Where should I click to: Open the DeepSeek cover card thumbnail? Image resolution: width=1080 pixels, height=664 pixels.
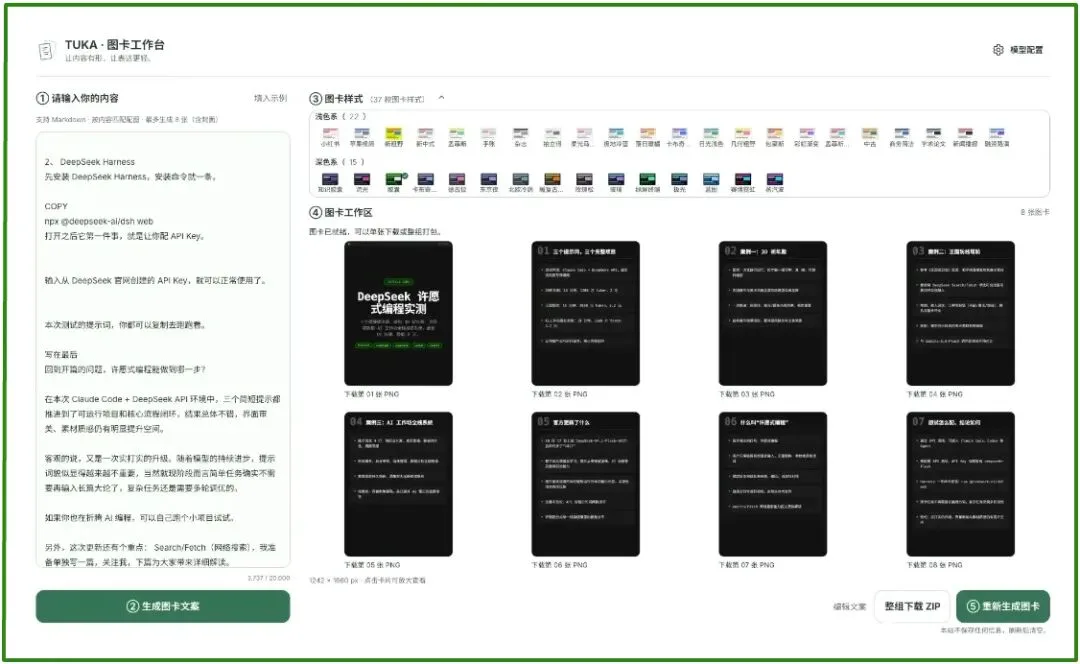(x=398, y=313)
